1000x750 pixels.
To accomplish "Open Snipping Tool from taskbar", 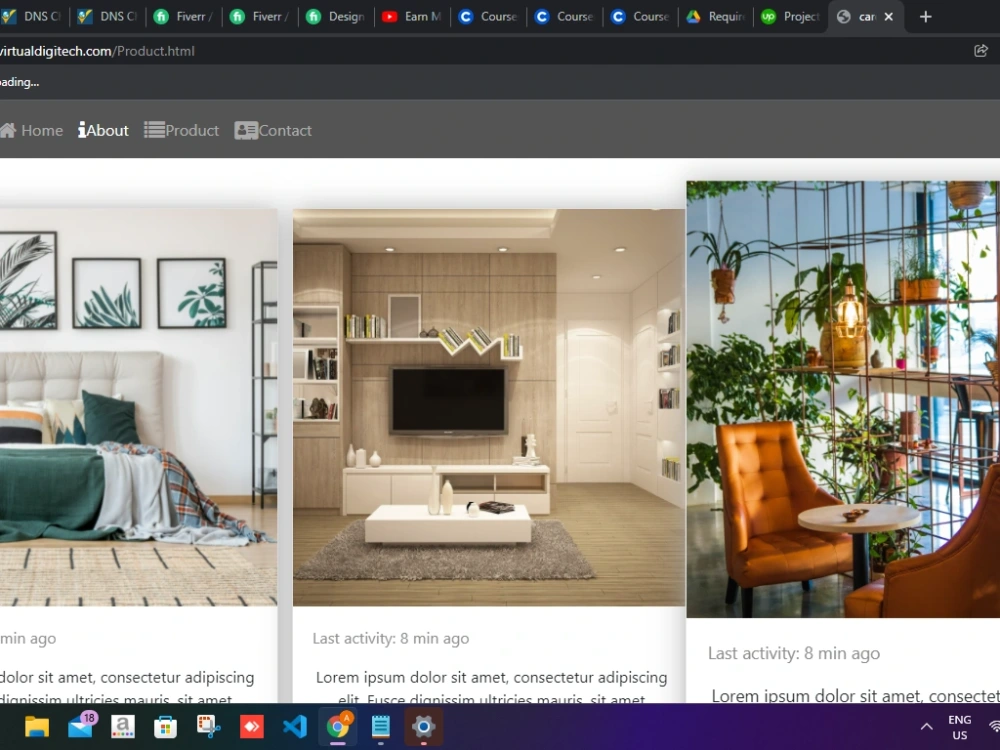I will [208, 726].
